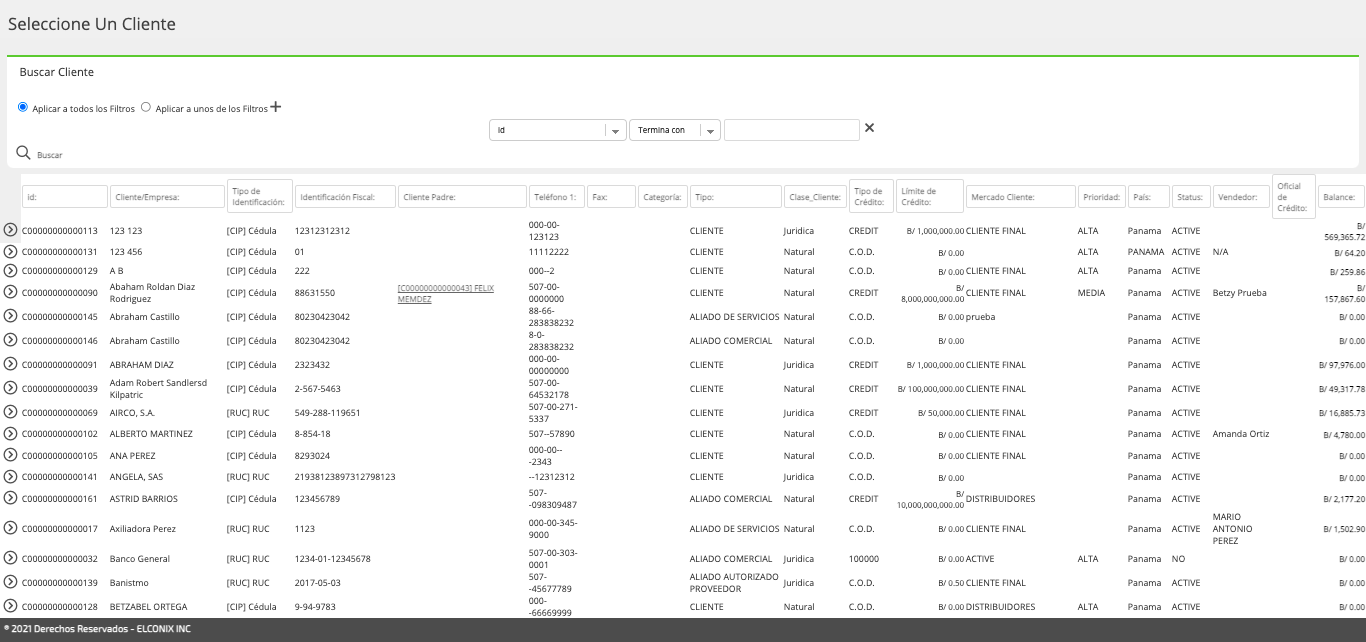
Task: Pick ALBERTO MARTINEZ using the row arrow
Action: pos(10,434)
